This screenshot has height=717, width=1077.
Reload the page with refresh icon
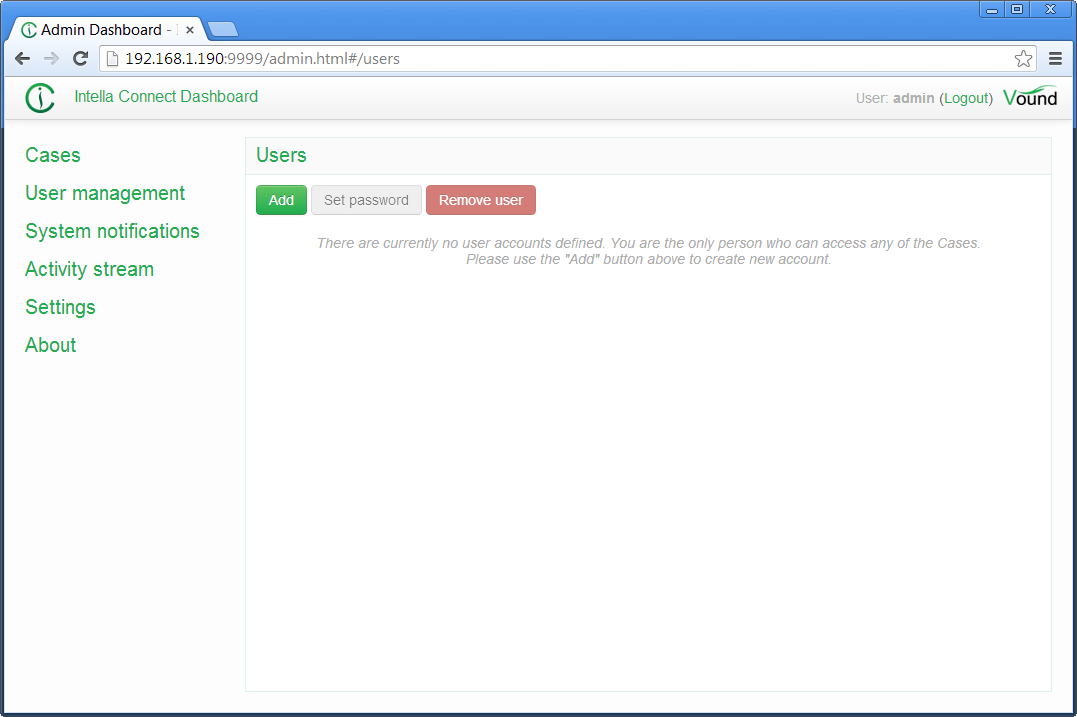tap(81, 59)
